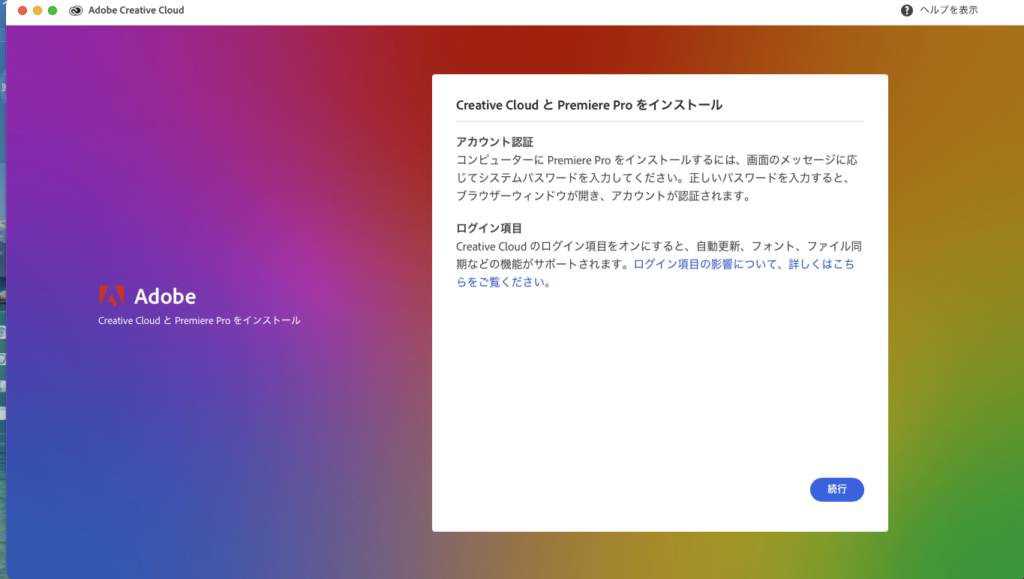Click the subtitle under the Adobe logo
Image resolution: width=1024 pixels, height=579 pixels.
coord(199,321)
